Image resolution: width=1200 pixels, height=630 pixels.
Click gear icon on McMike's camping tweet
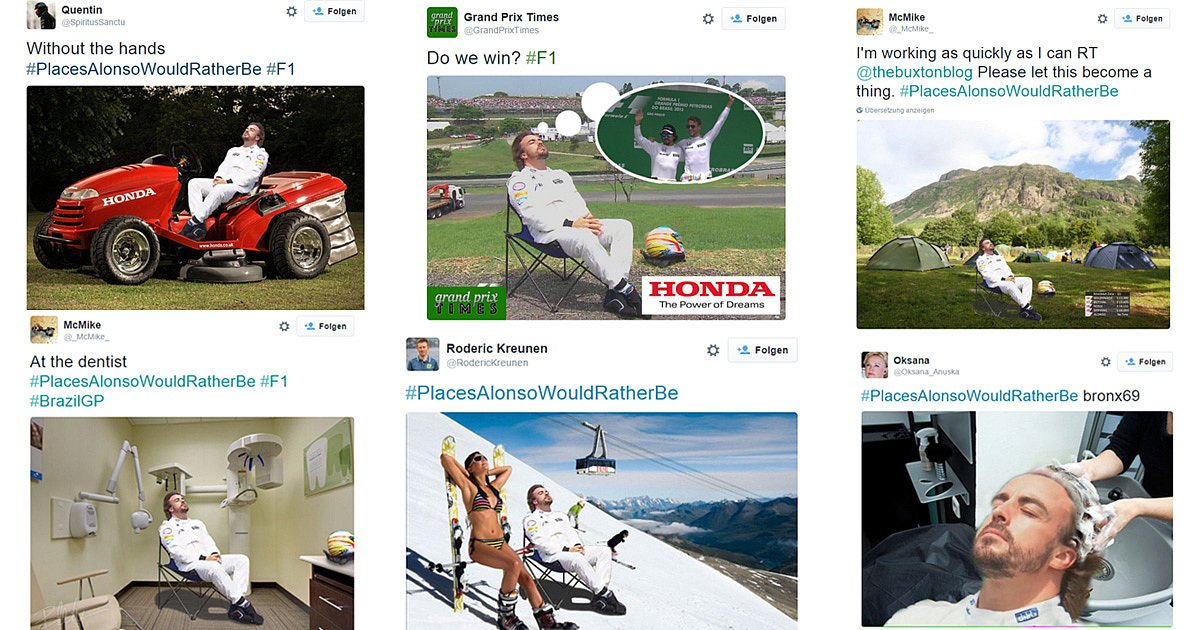point(1103,19)
